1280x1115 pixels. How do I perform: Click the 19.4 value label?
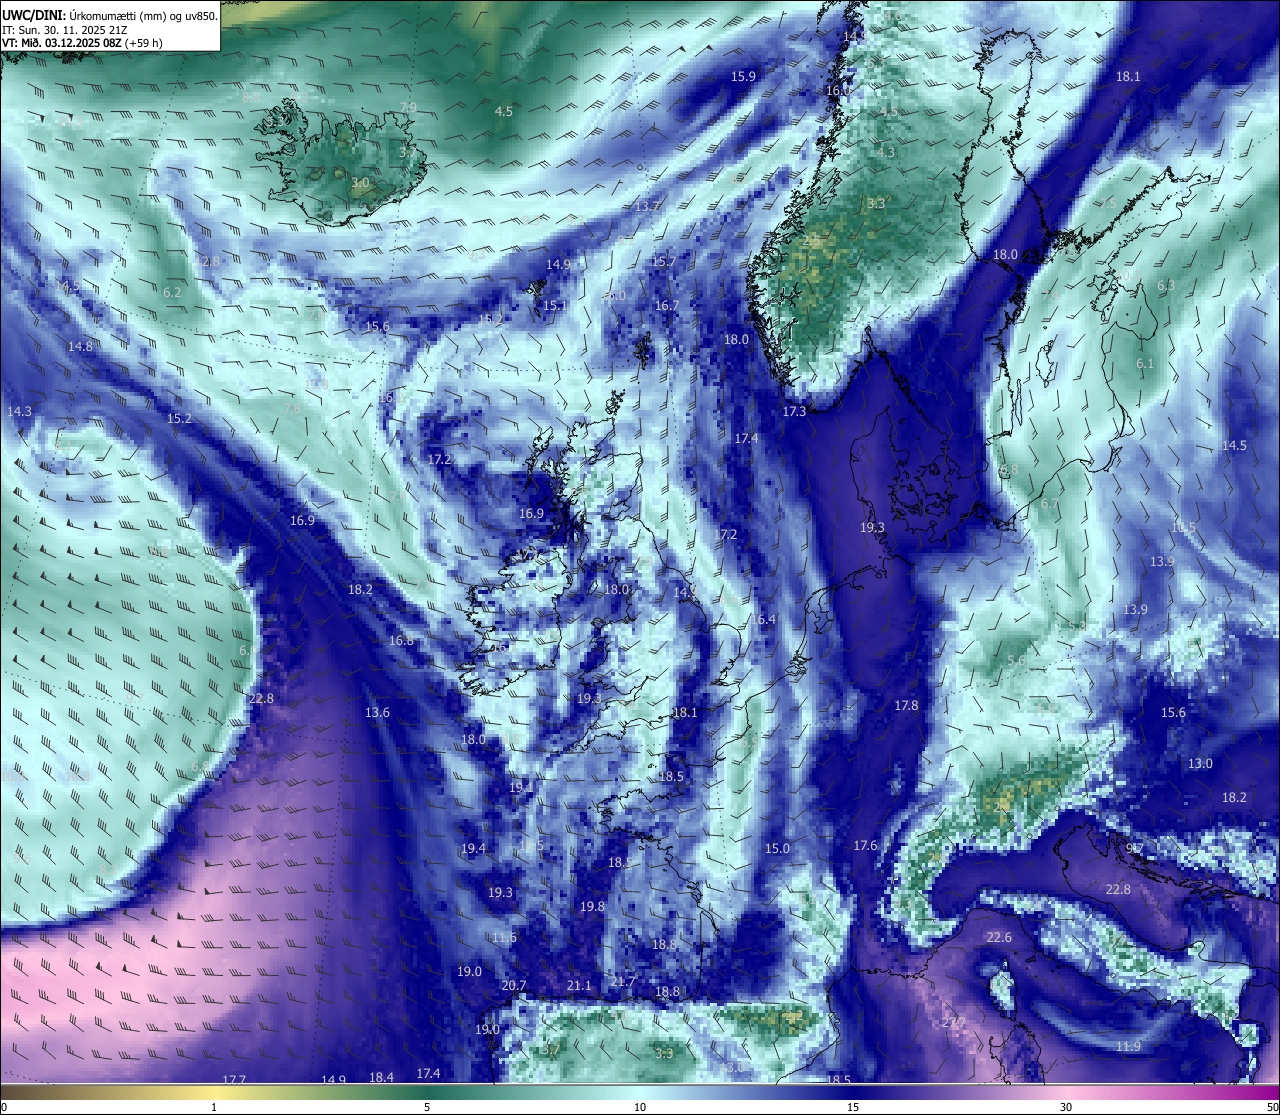tap(473, 848)
